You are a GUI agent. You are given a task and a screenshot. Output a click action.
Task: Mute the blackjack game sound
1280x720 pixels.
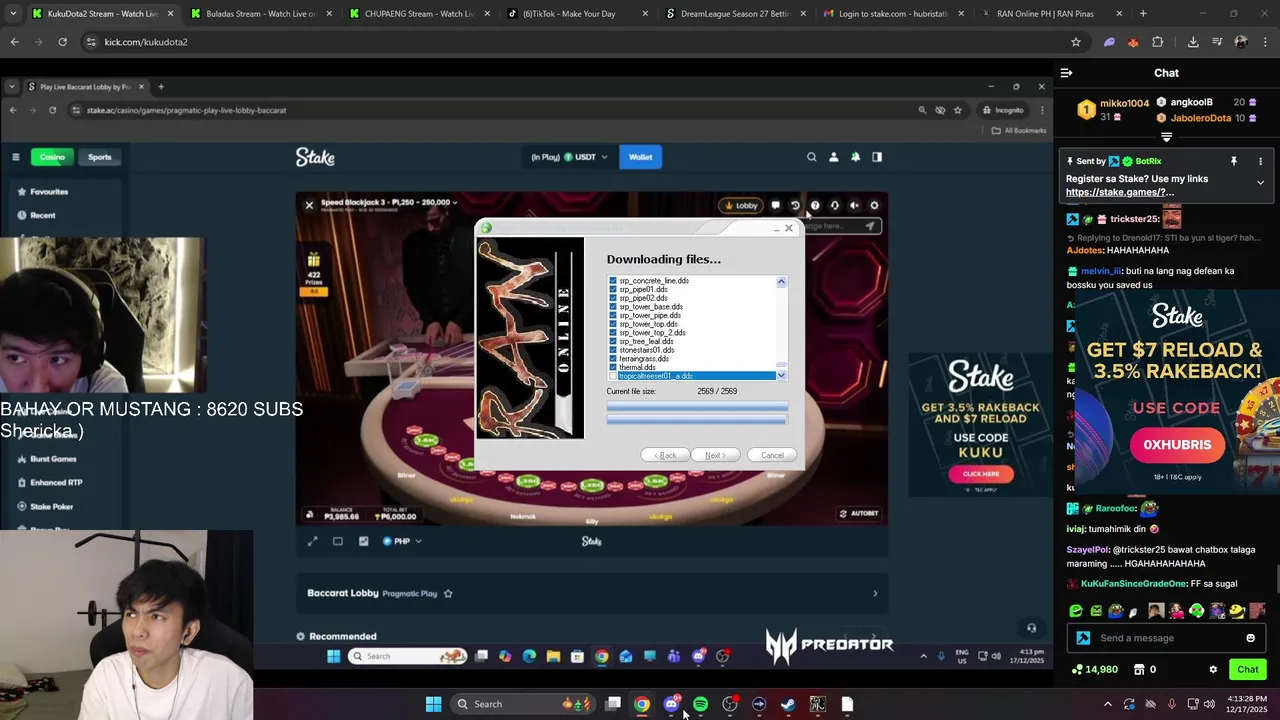(x=854, y=205)
